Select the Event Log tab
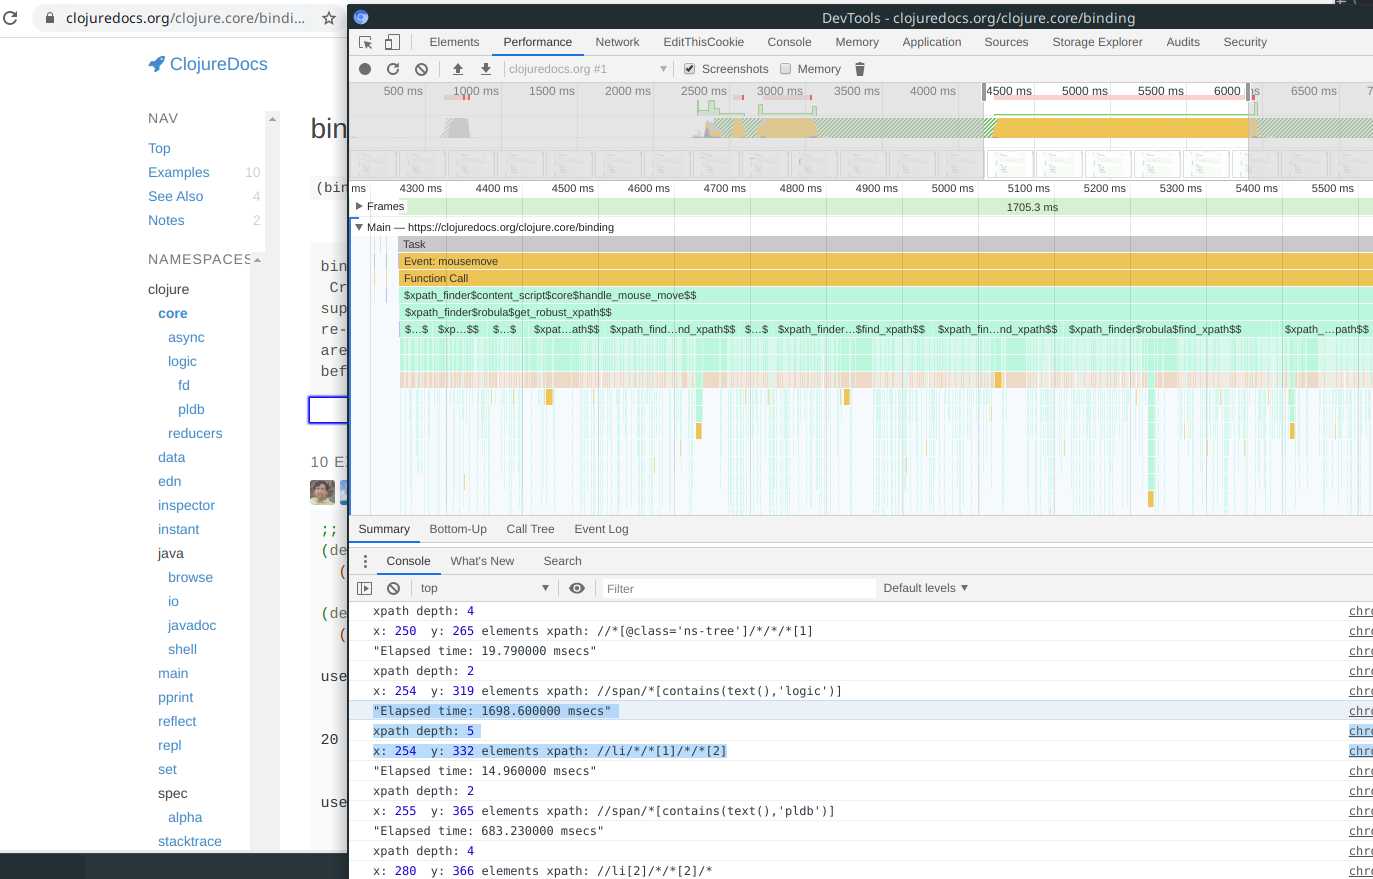The height and width of the screenshot is (879, 1373). click(601, 529)
